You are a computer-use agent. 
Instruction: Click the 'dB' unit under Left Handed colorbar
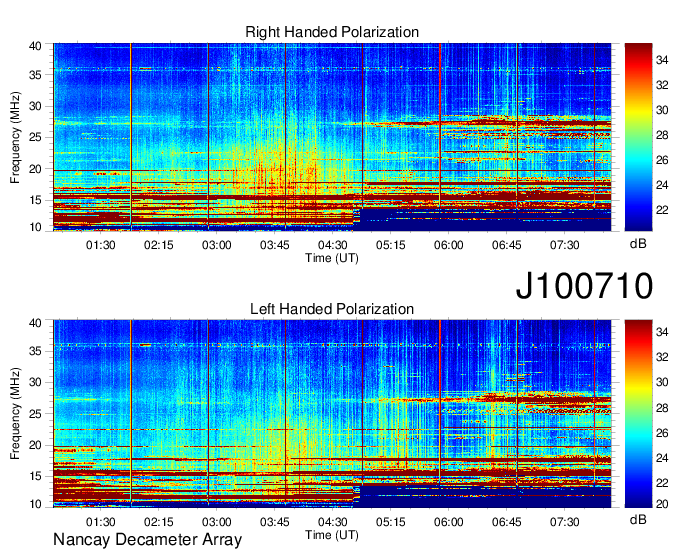[x=638, y=519]
